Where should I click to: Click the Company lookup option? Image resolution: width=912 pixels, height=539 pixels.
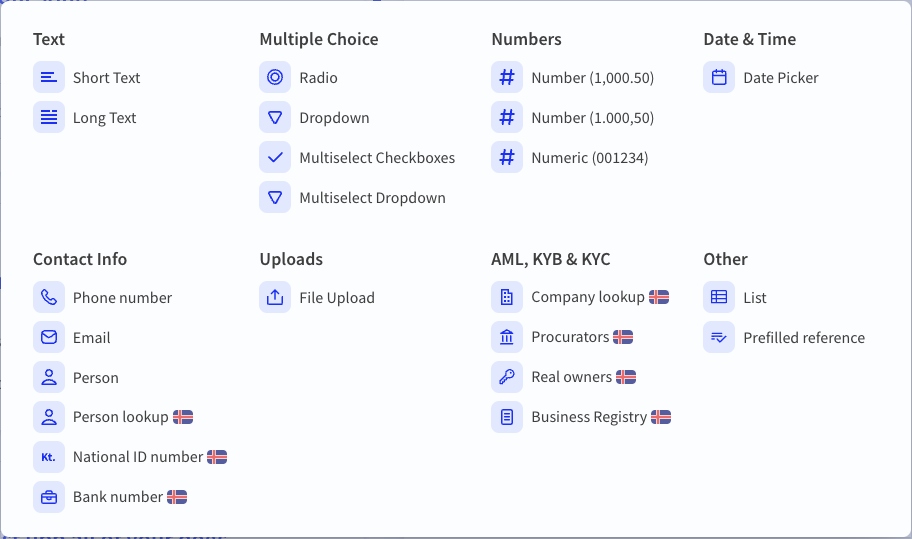[587, 297]
